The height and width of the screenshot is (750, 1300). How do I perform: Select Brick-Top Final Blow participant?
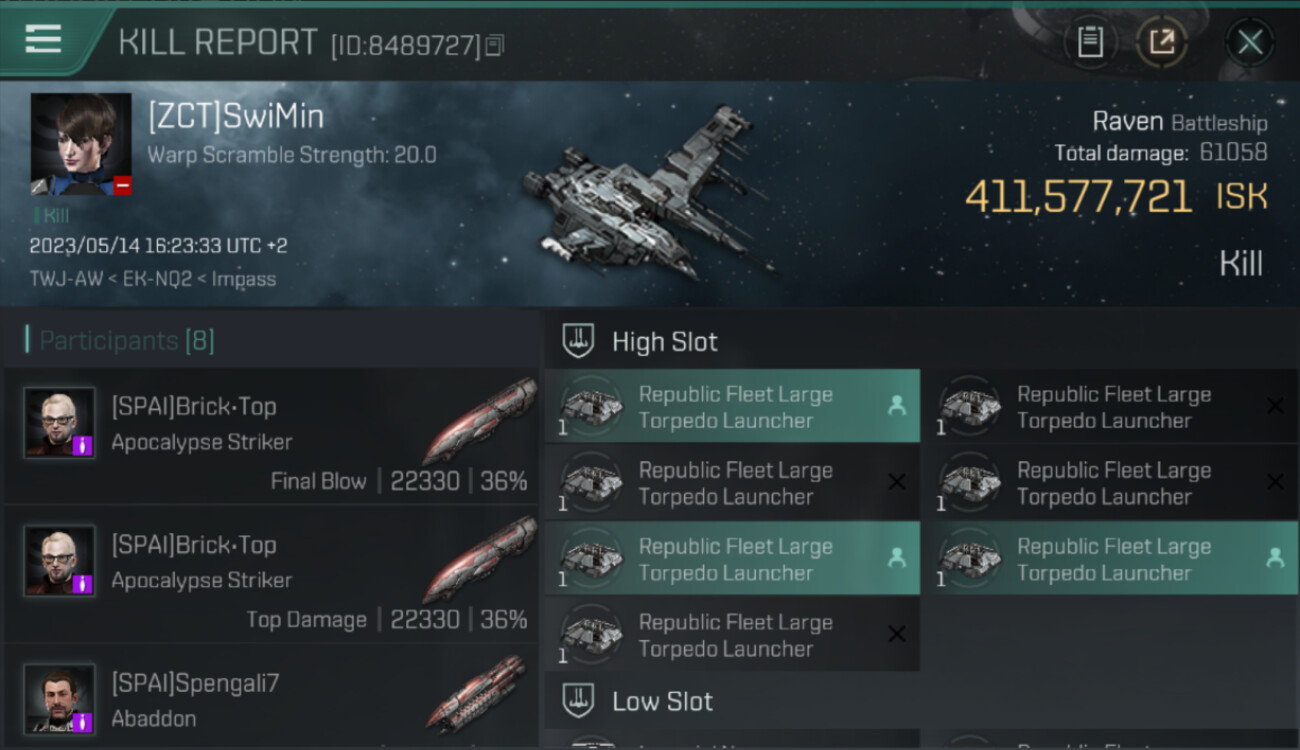[x=270, y=435]
